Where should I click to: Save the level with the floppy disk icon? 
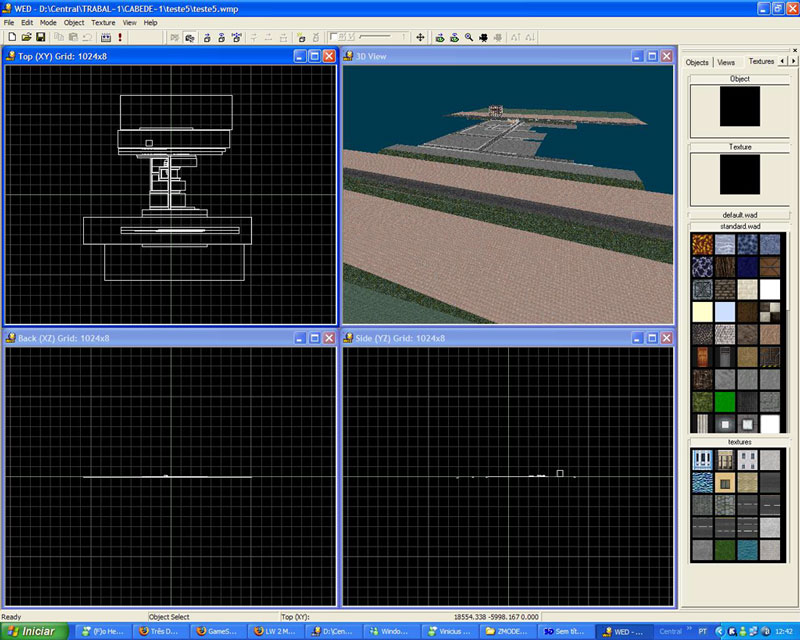[40, 37]
